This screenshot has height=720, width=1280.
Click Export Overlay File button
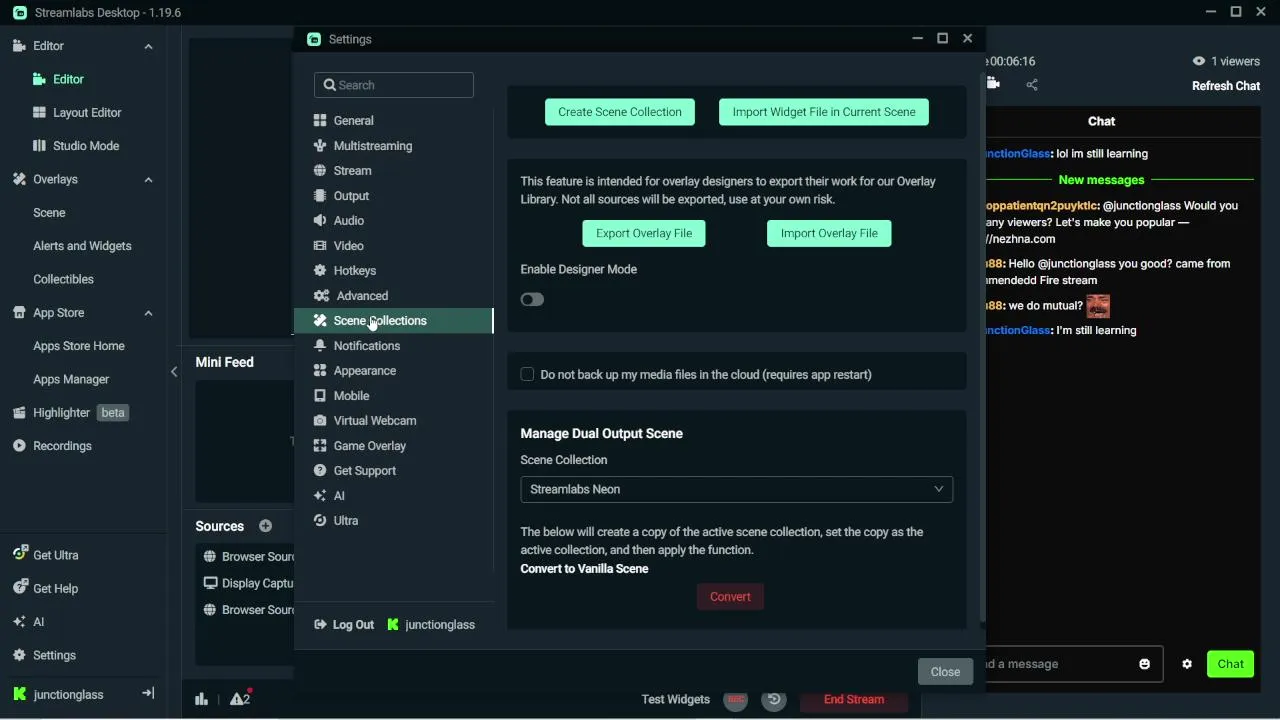pyautogui.click(x=644, y=233)
